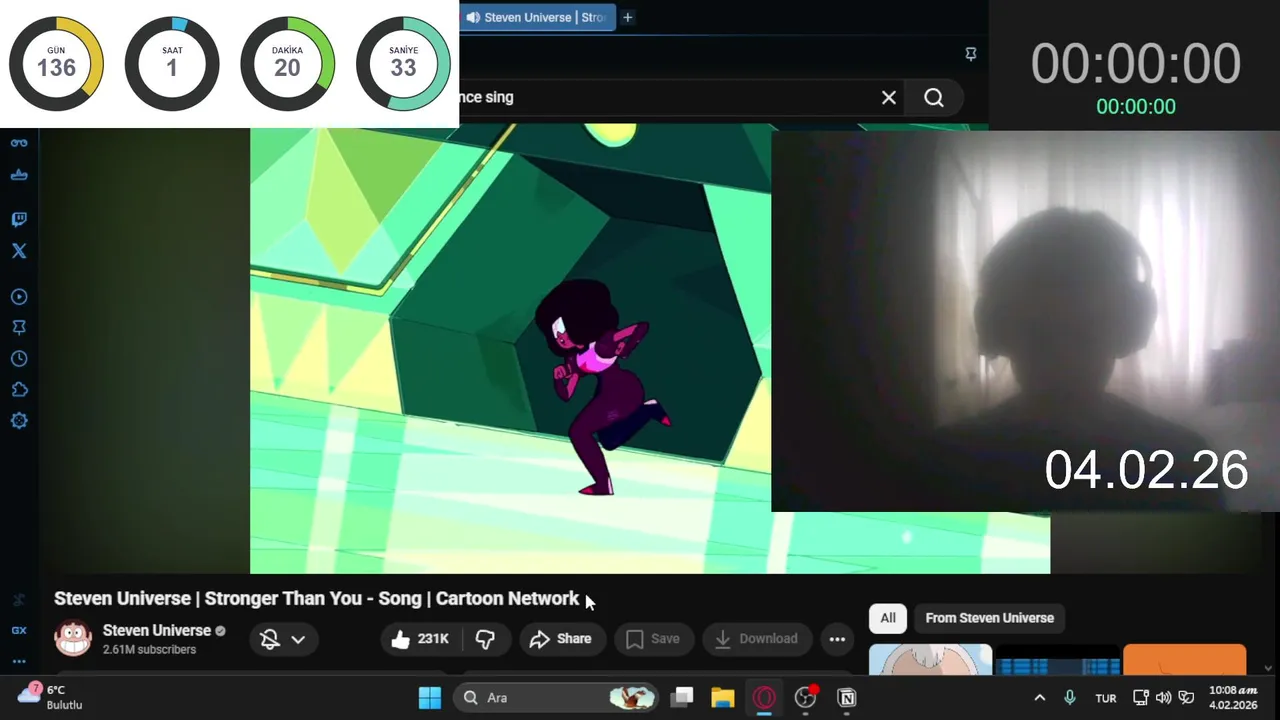Click the GX button in the sidebar
1280x720 pixels.
click(x=19, y=630)
